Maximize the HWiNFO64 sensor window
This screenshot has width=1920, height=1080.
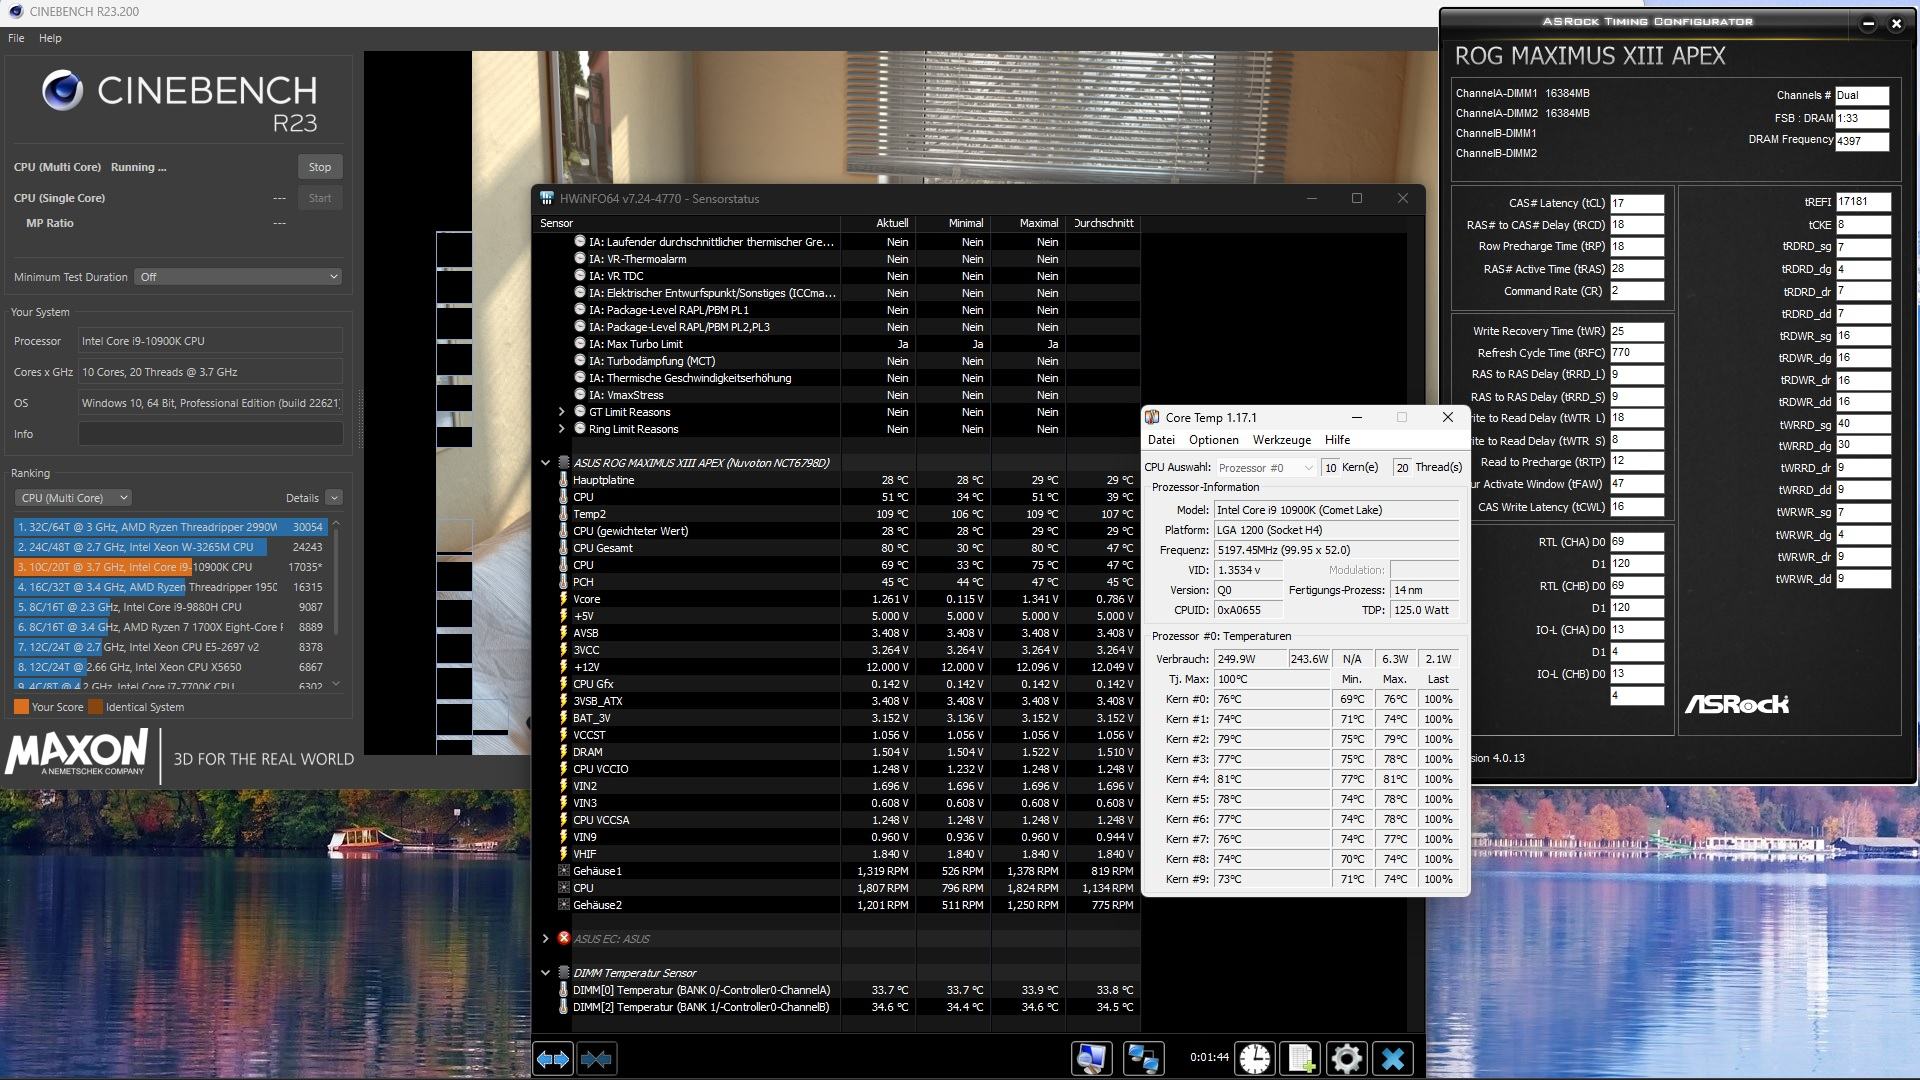click(1357, 198)
